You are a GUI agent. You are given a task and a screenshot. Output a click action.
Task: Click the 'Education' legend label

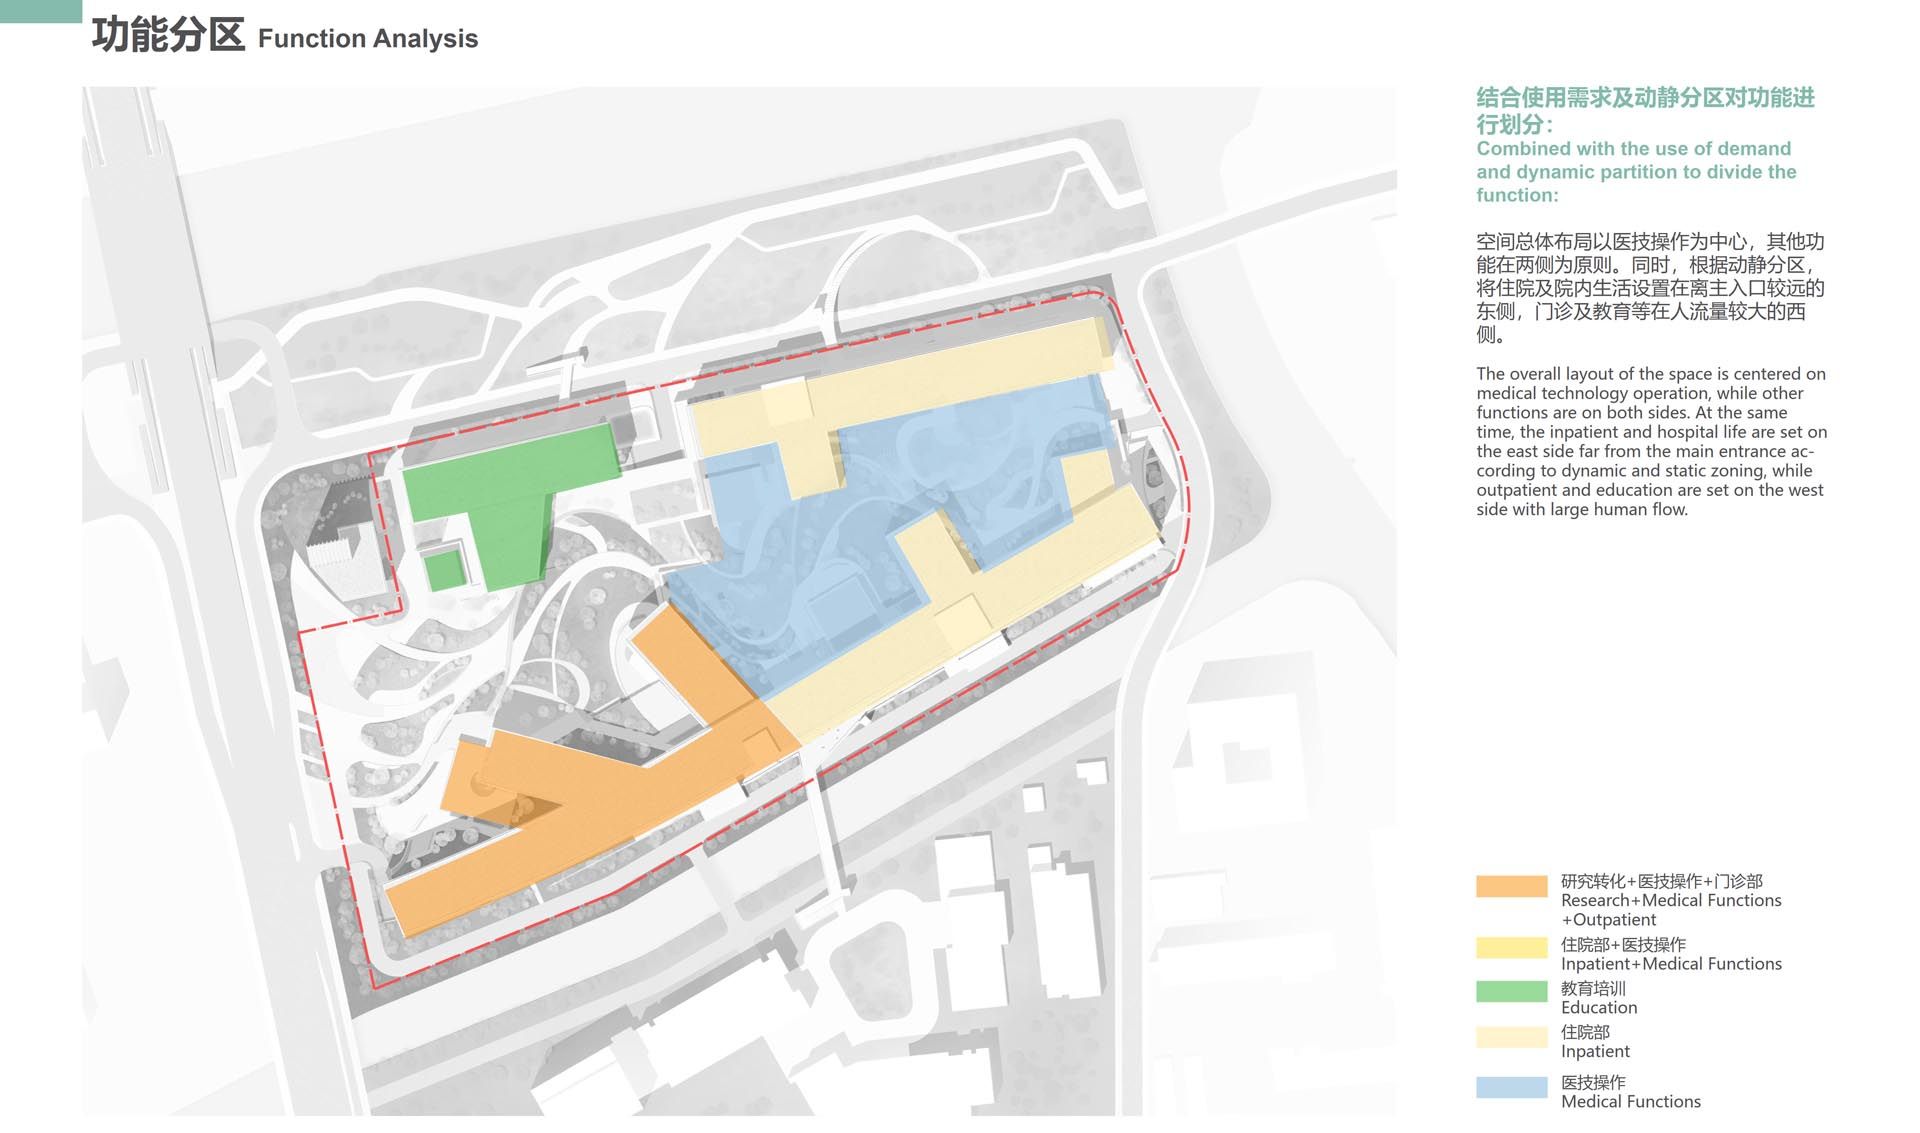[1599, 1008]
